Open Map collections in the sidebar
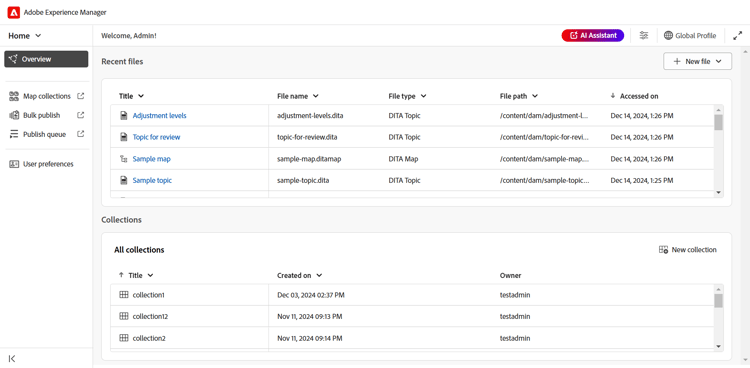750x368 pixels. tap(46, 96)
